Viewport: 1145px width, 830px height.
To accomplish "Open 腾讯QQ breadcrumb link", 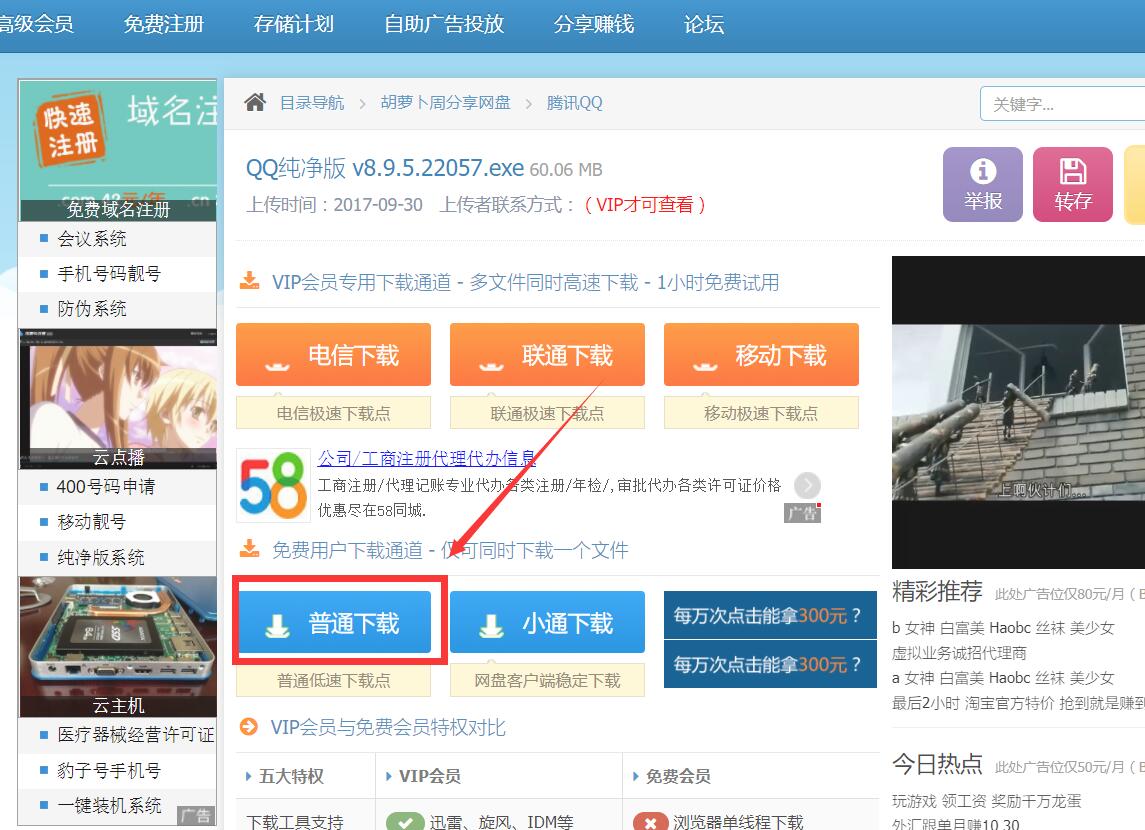I will click(x=575, y=102).
